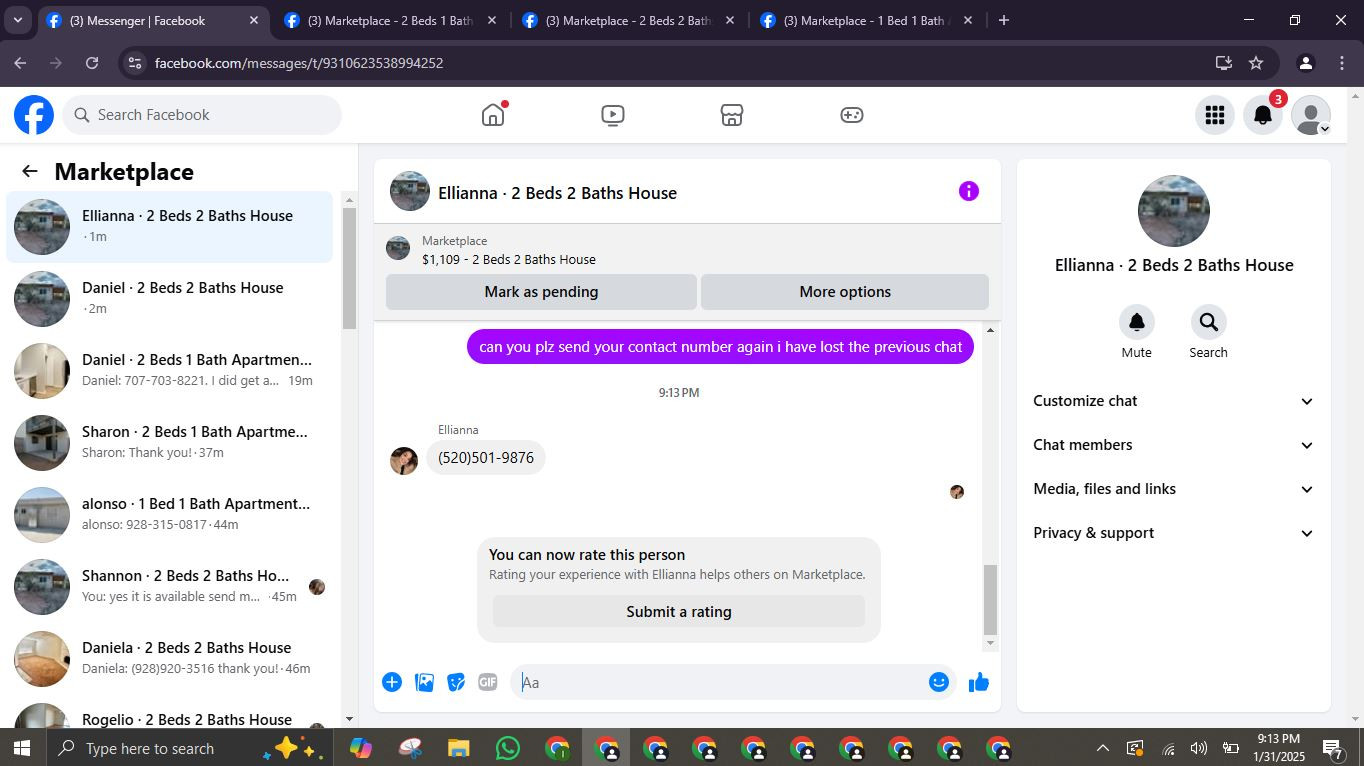This screenshot has height=766, width=1364.
Task: Open File Explorer from the taskbar
Action: click(459, 748)
